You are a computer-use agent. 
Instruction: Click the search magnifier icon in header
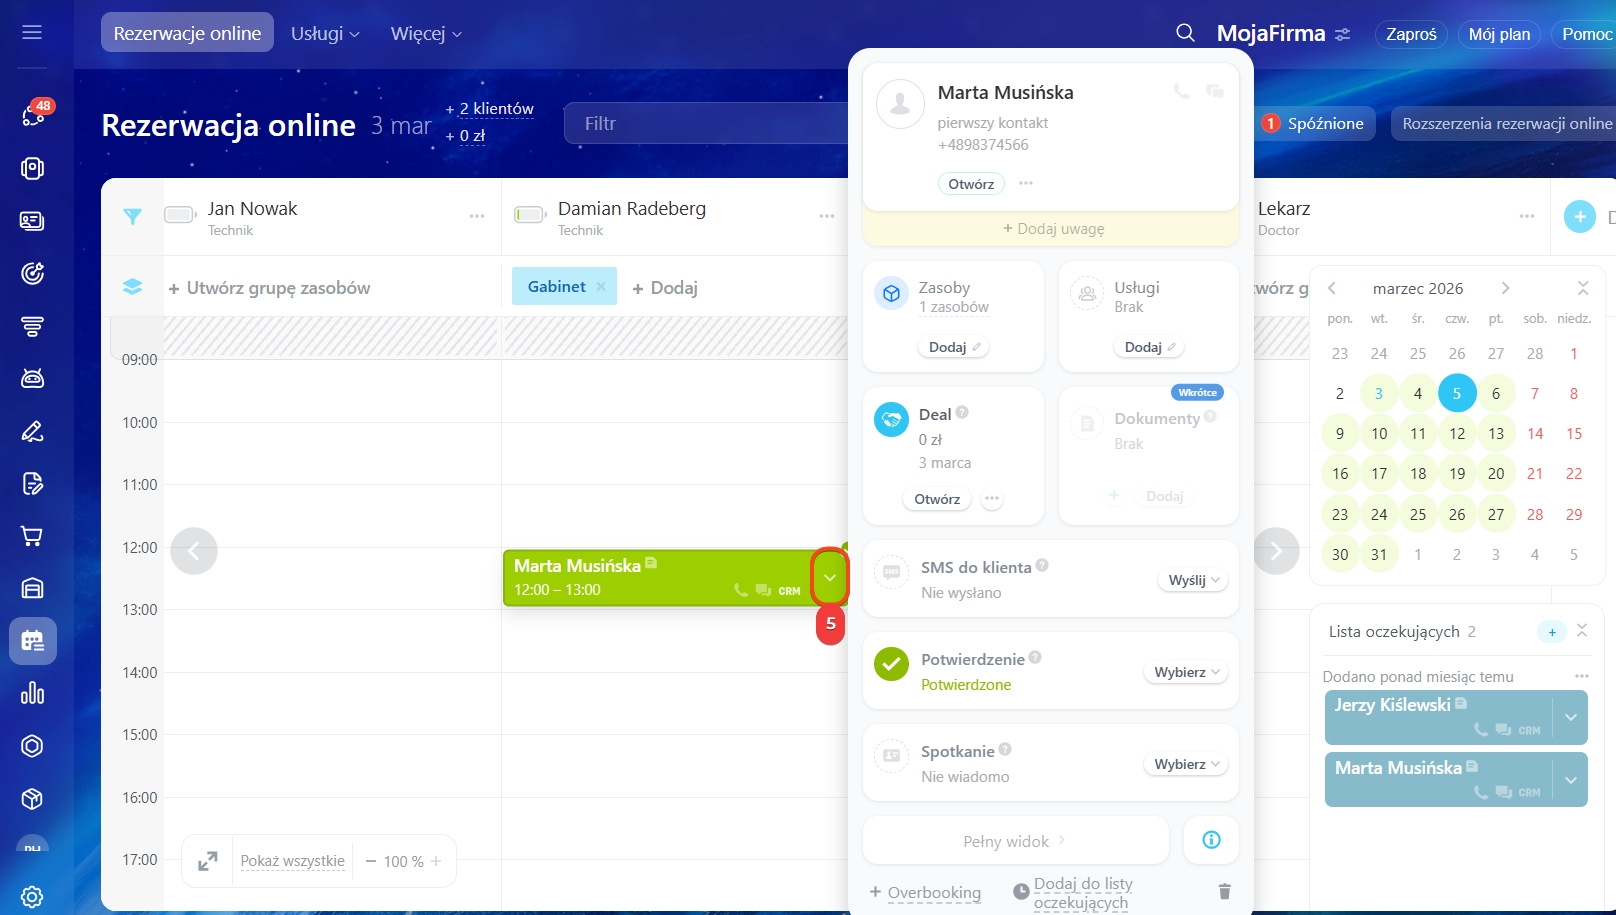pos(1185,33)
